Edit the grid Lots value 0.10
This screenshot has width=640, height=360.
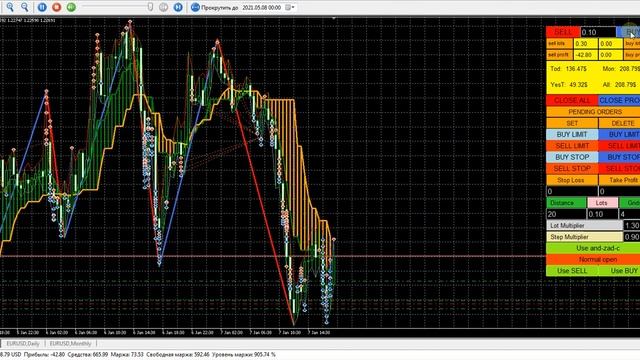[x=602, y=214]
